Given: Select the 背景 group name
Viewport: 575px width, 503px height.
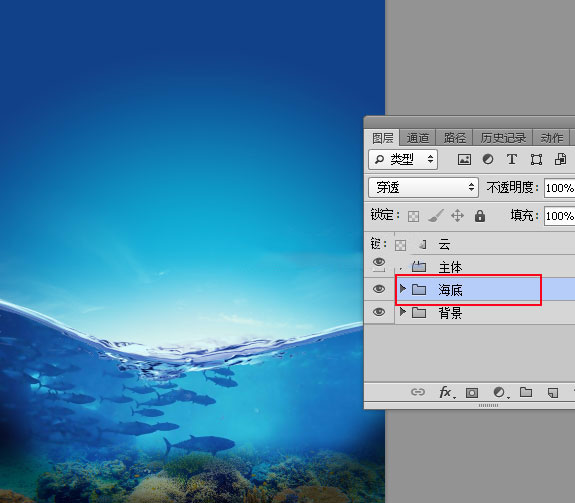Looking at the screenshot, I should pos(450,313).
